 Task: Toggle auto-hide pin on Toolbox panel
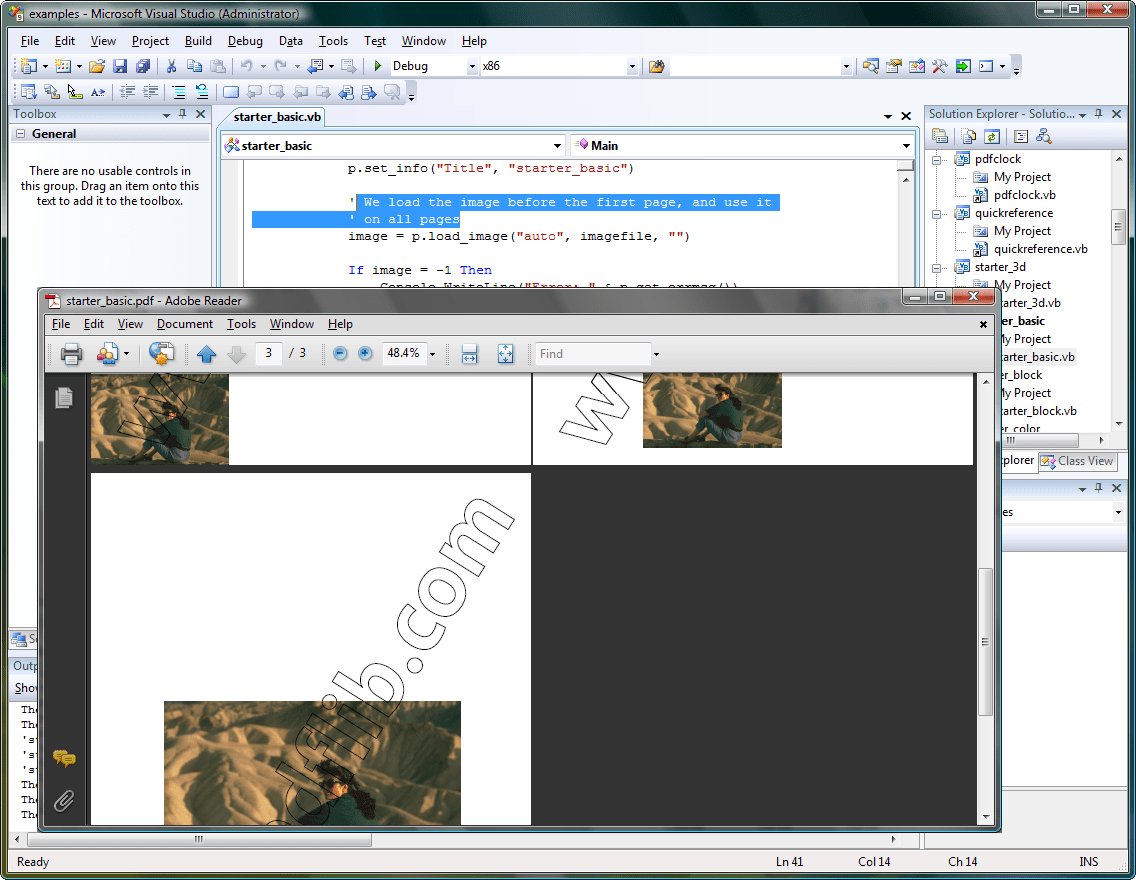click(183, 114)
